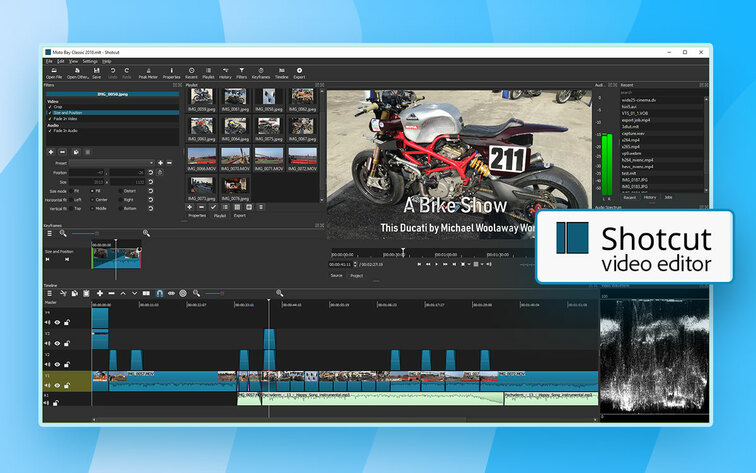Open the View menu
The image size is (756, 473).
[73, 61]
